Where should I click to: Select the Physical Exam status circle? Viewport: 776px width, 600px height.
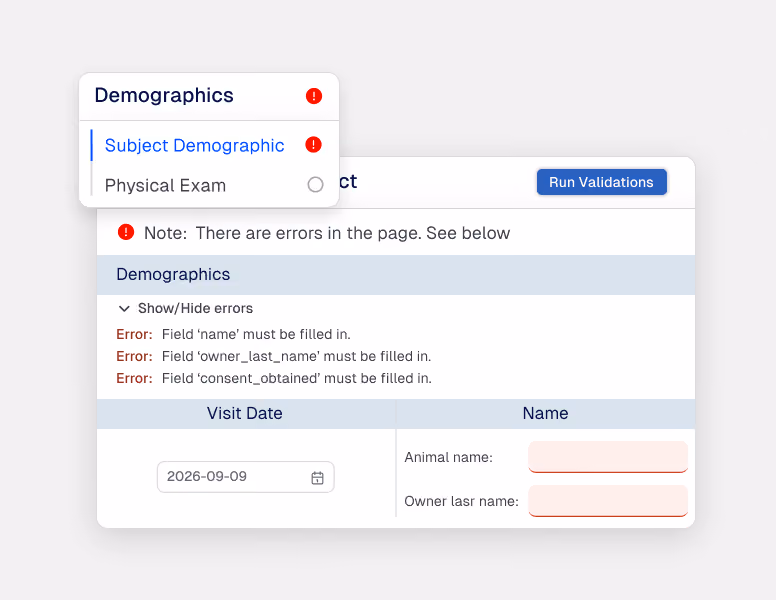point(315,185)
